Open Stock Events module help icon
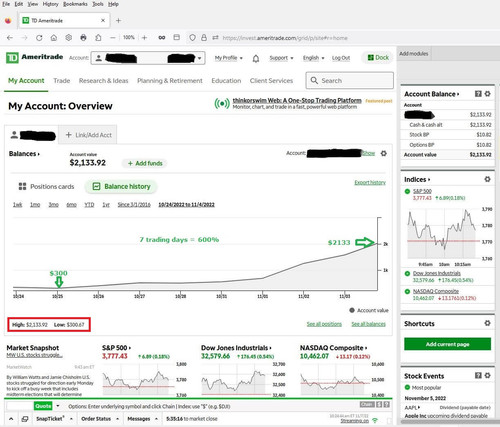Image resolution: width=500 pixels, height=427 pixels. (x=478, y=375)
